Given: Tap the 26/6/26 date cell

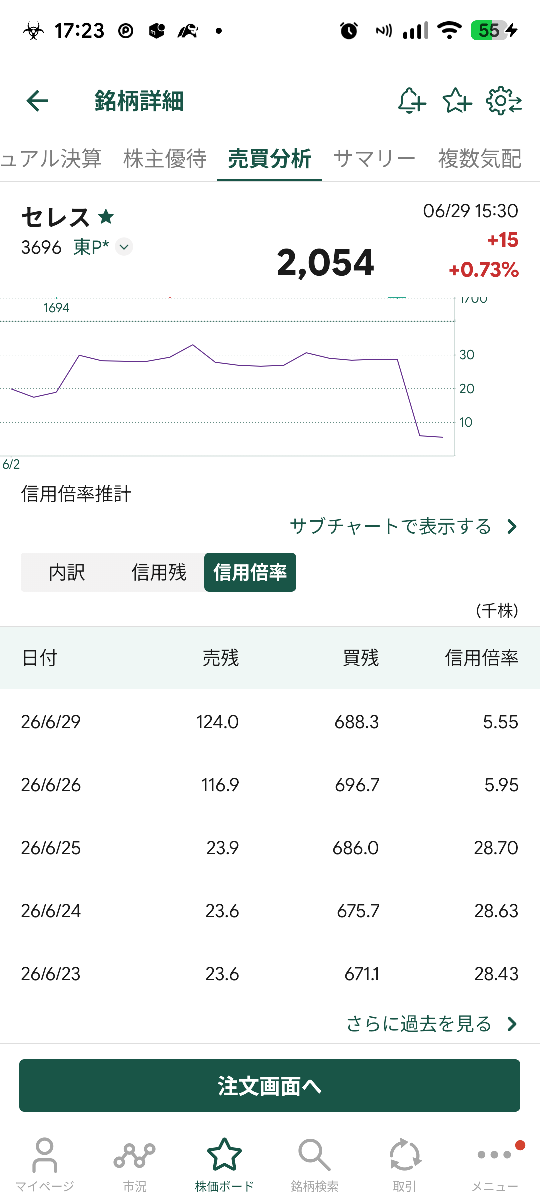Looking at the screenshot, I should (51, 785).
